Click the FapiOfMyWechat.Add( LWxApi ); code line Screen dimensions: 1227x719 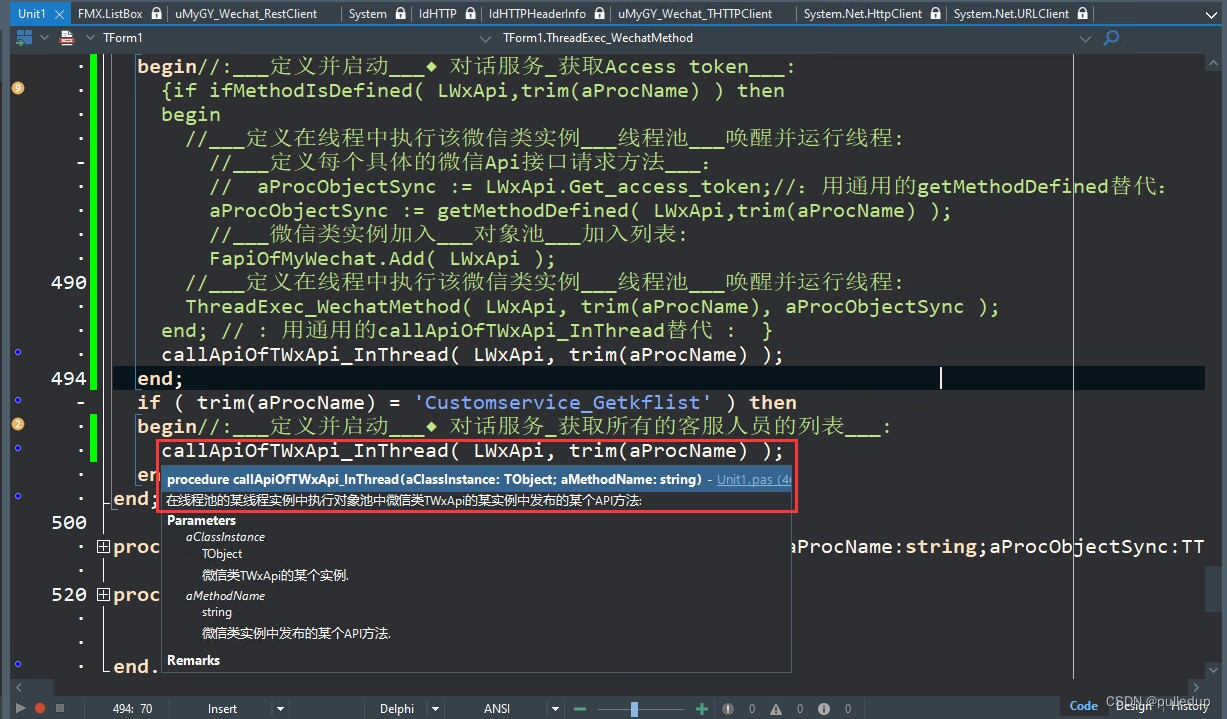click(382, 258)
